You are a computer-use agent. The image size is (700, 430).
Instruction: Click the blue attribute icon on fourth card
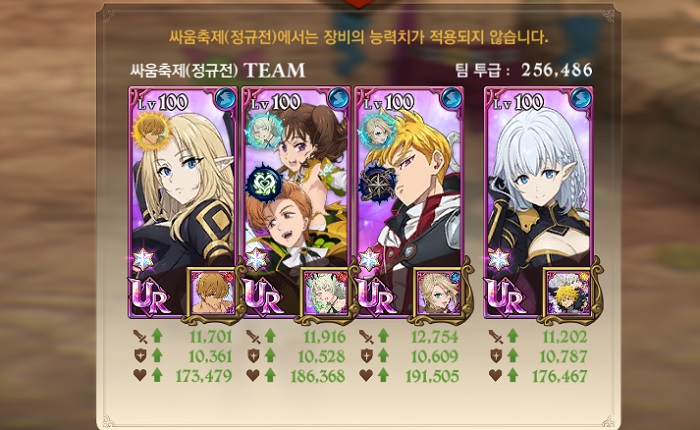click(580, 99)
